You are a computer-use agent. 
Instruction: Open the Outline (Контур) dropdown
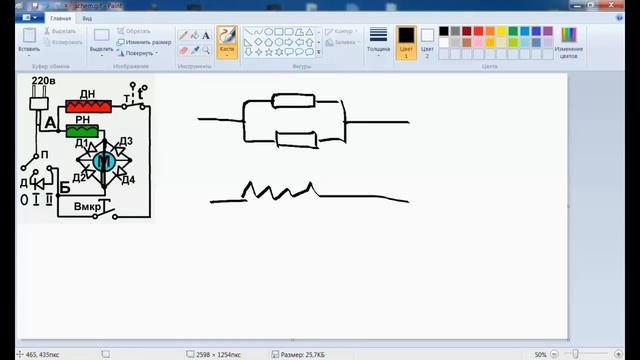point(342,31)
